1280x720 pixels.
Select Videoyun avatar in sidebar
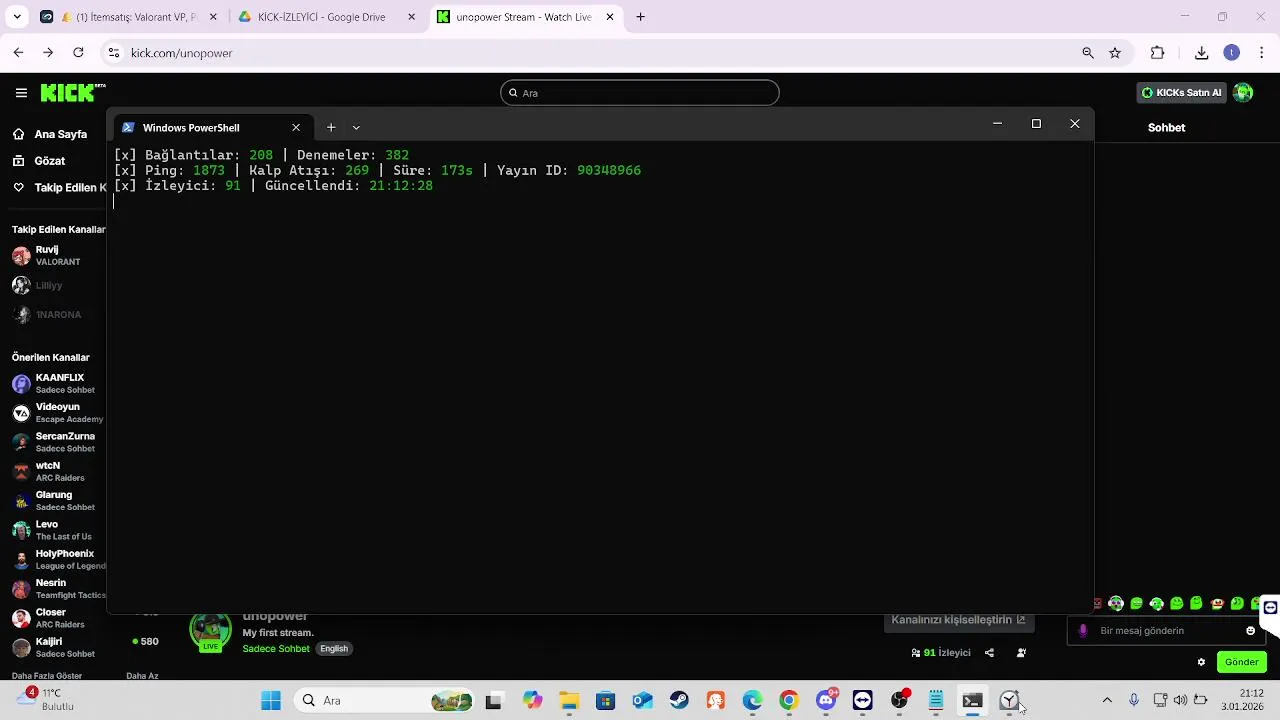21,413
